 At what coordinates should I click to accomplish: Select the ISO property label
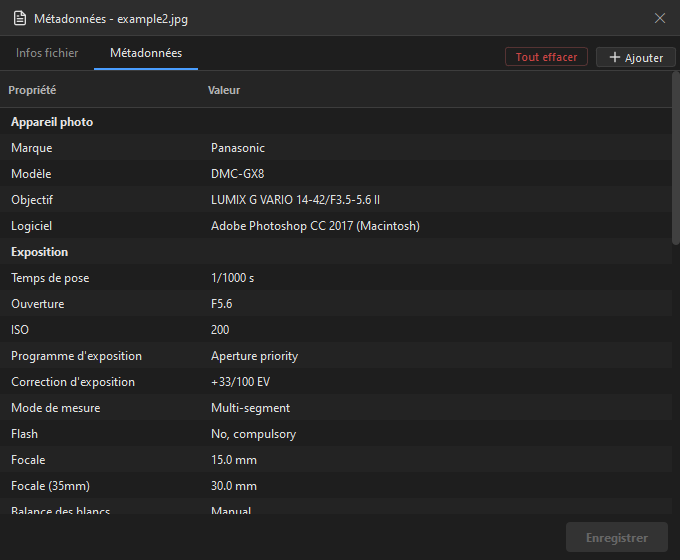click(20, 330)
